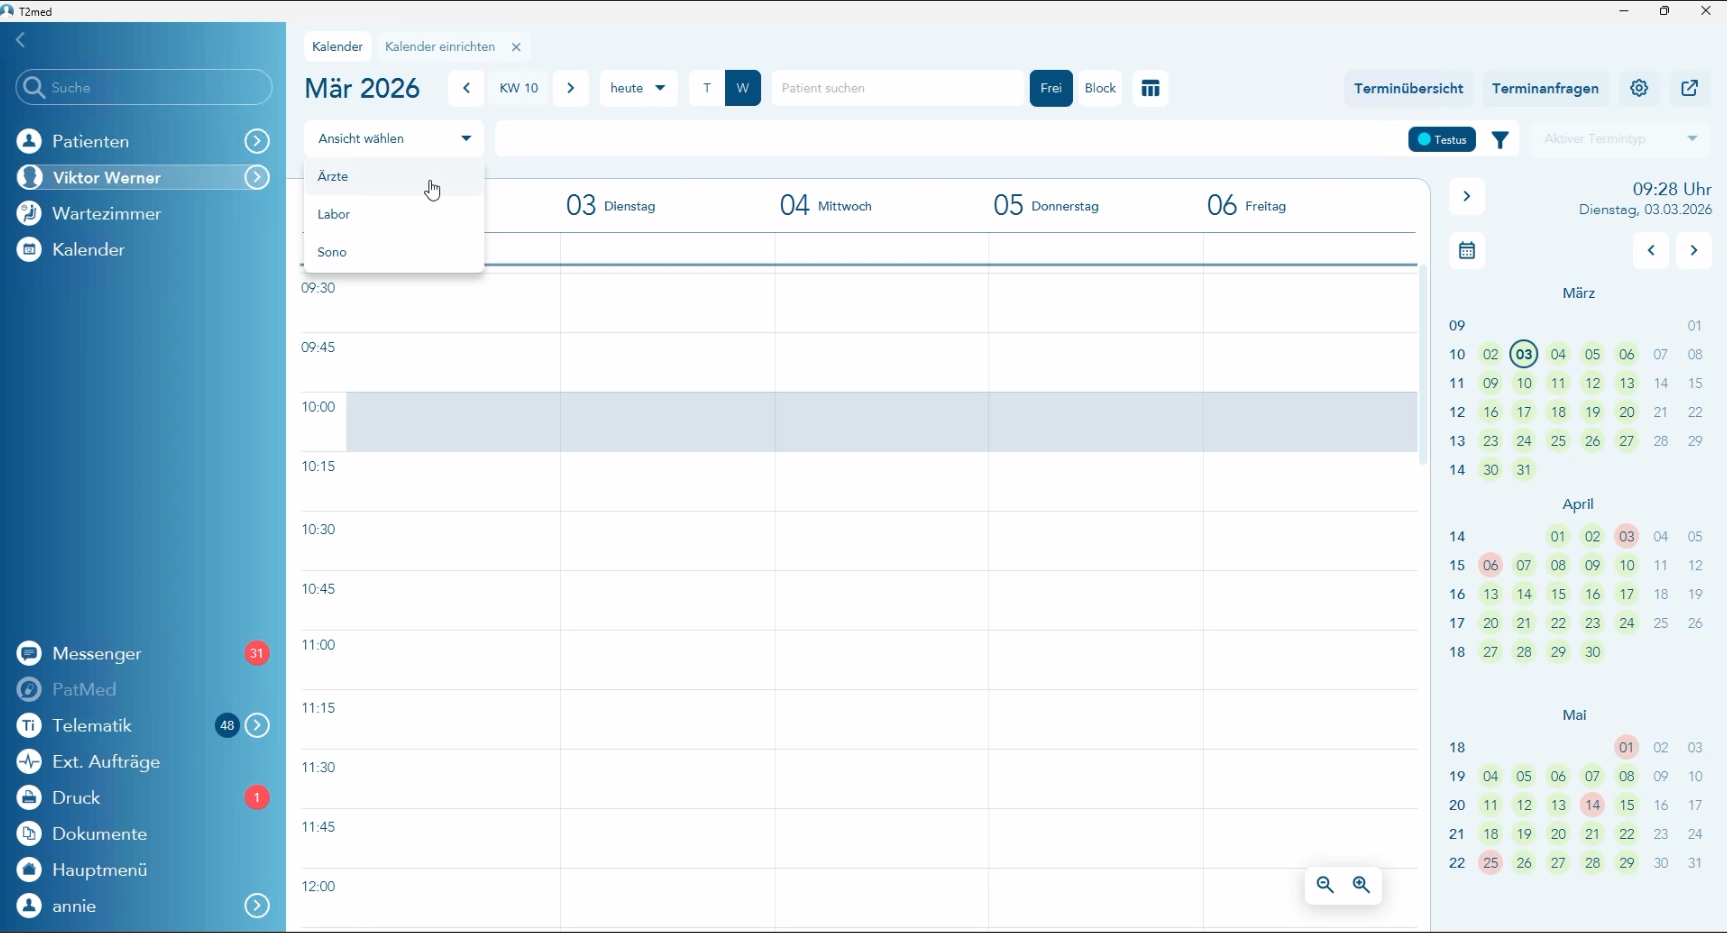The height and width of the screenshot is (933, 1727).
Task: Switch to day view with T
Action: pos(707,88)
